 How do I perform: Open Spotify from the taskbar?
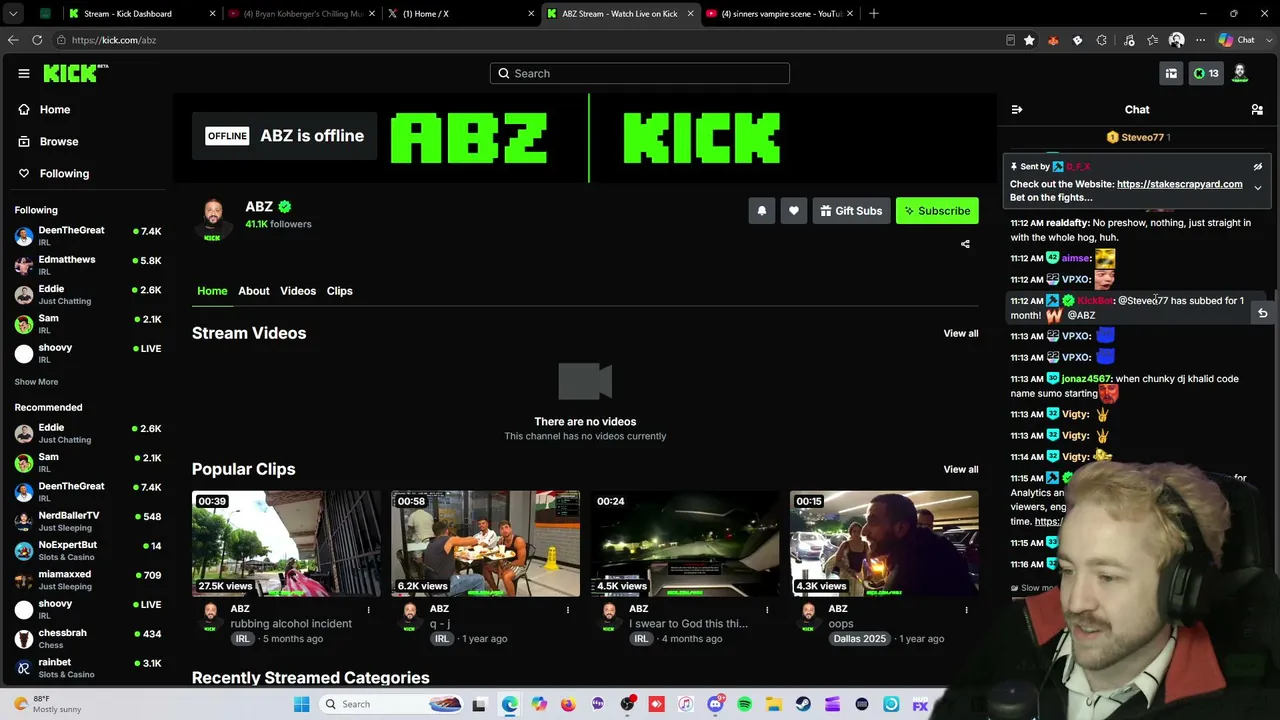744,704
